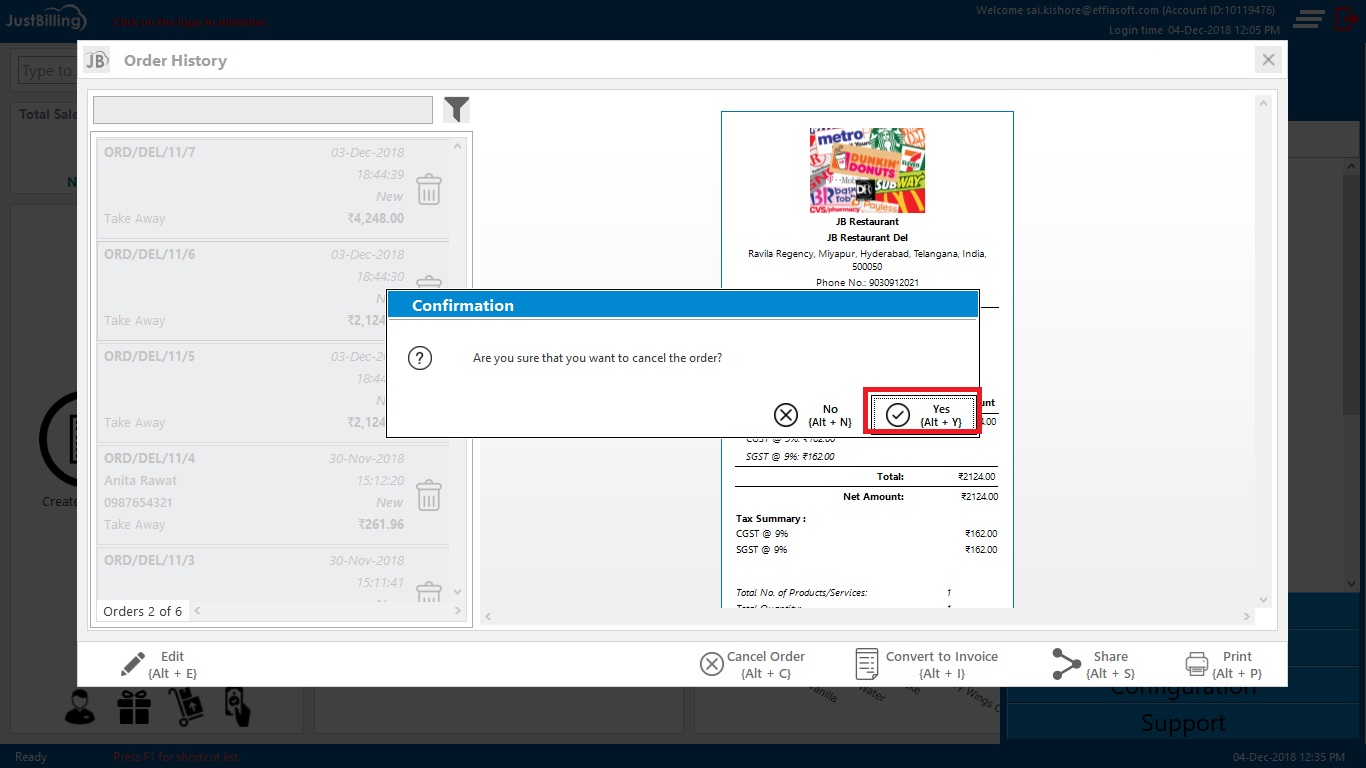Click phone number 0987654321 in order list
Screen dimensions: 1366x768
[138, 502]
